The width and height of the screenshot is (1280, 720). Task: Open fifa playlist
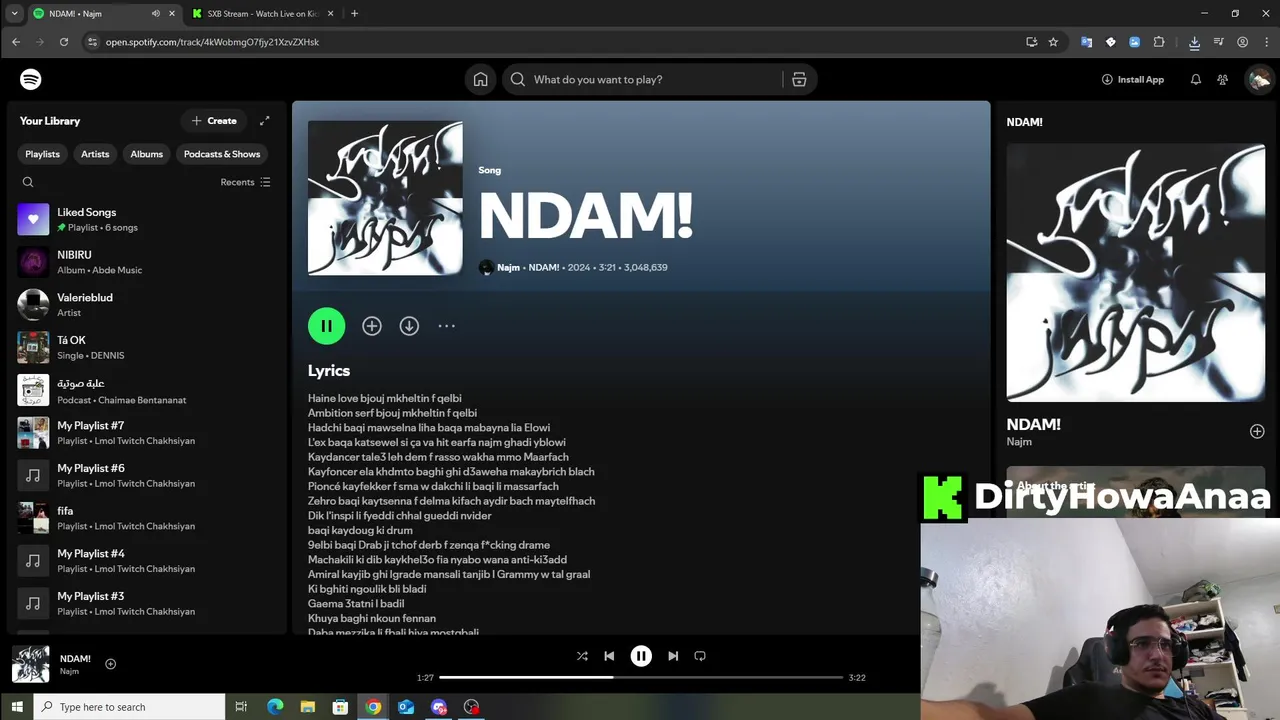[x=147, y=518]
